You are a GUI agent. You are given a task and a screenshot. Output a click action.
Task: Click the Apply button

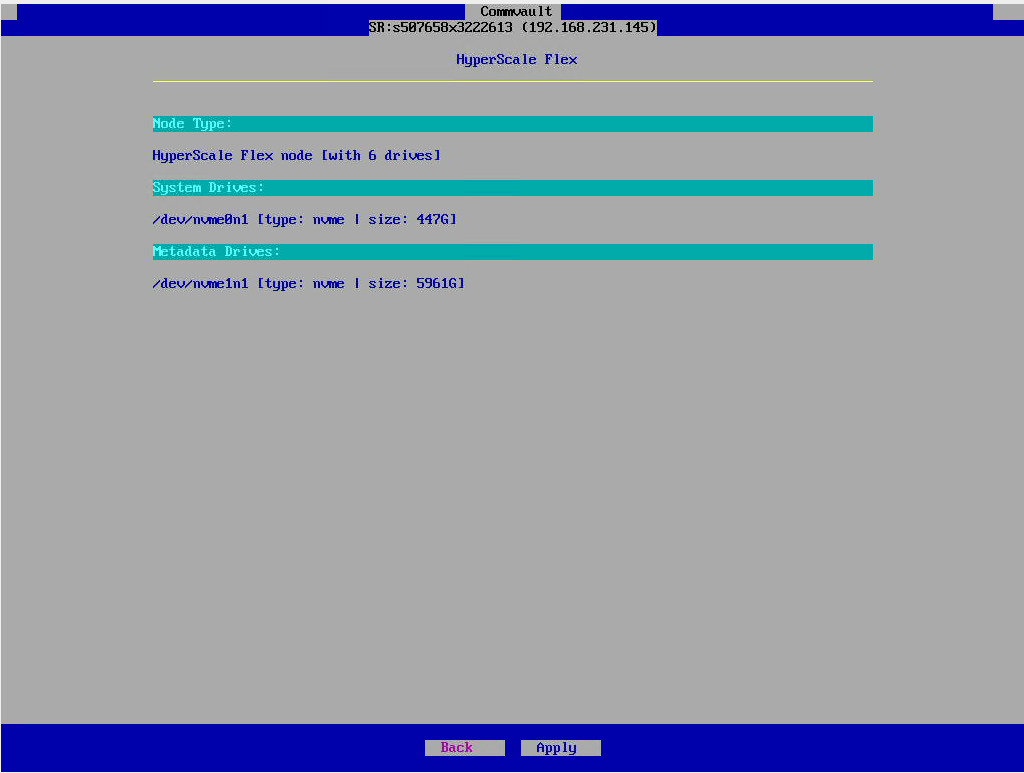coord(560,748)
